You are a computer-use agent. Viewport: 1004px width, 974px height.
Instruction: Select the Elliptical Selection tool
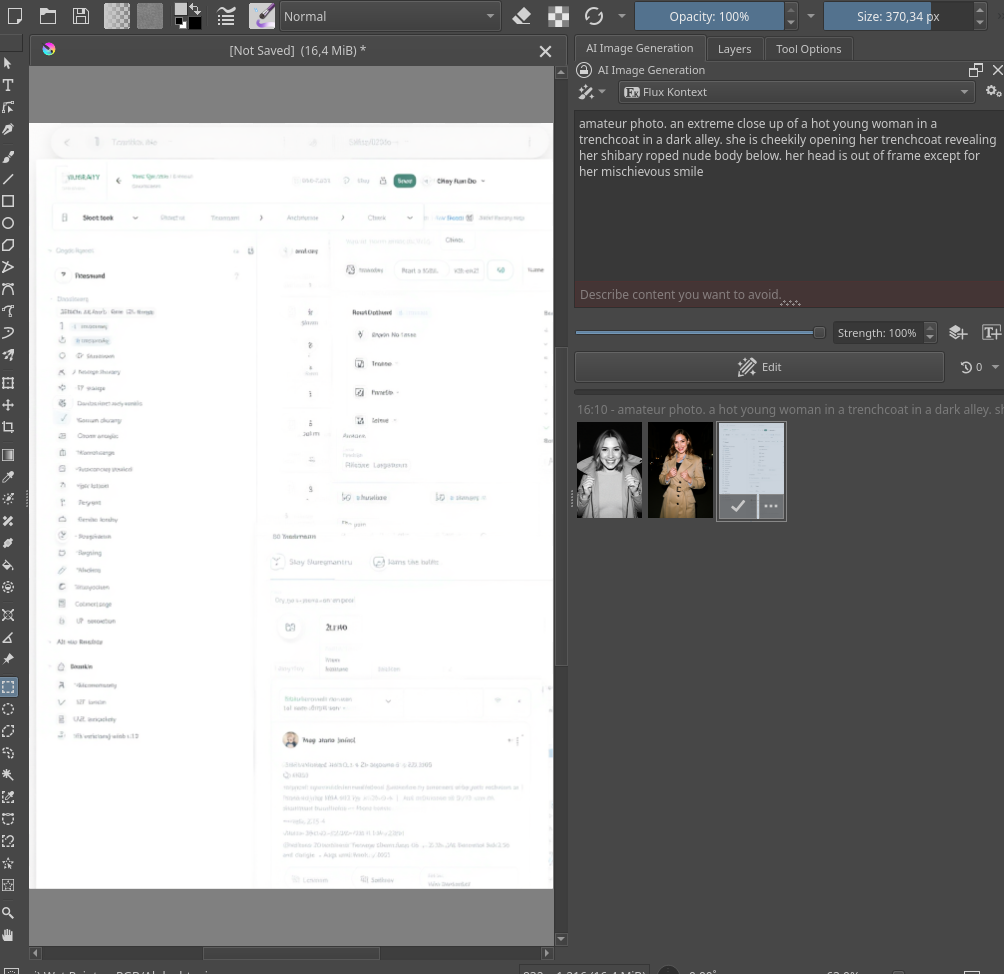click(8, 709)
